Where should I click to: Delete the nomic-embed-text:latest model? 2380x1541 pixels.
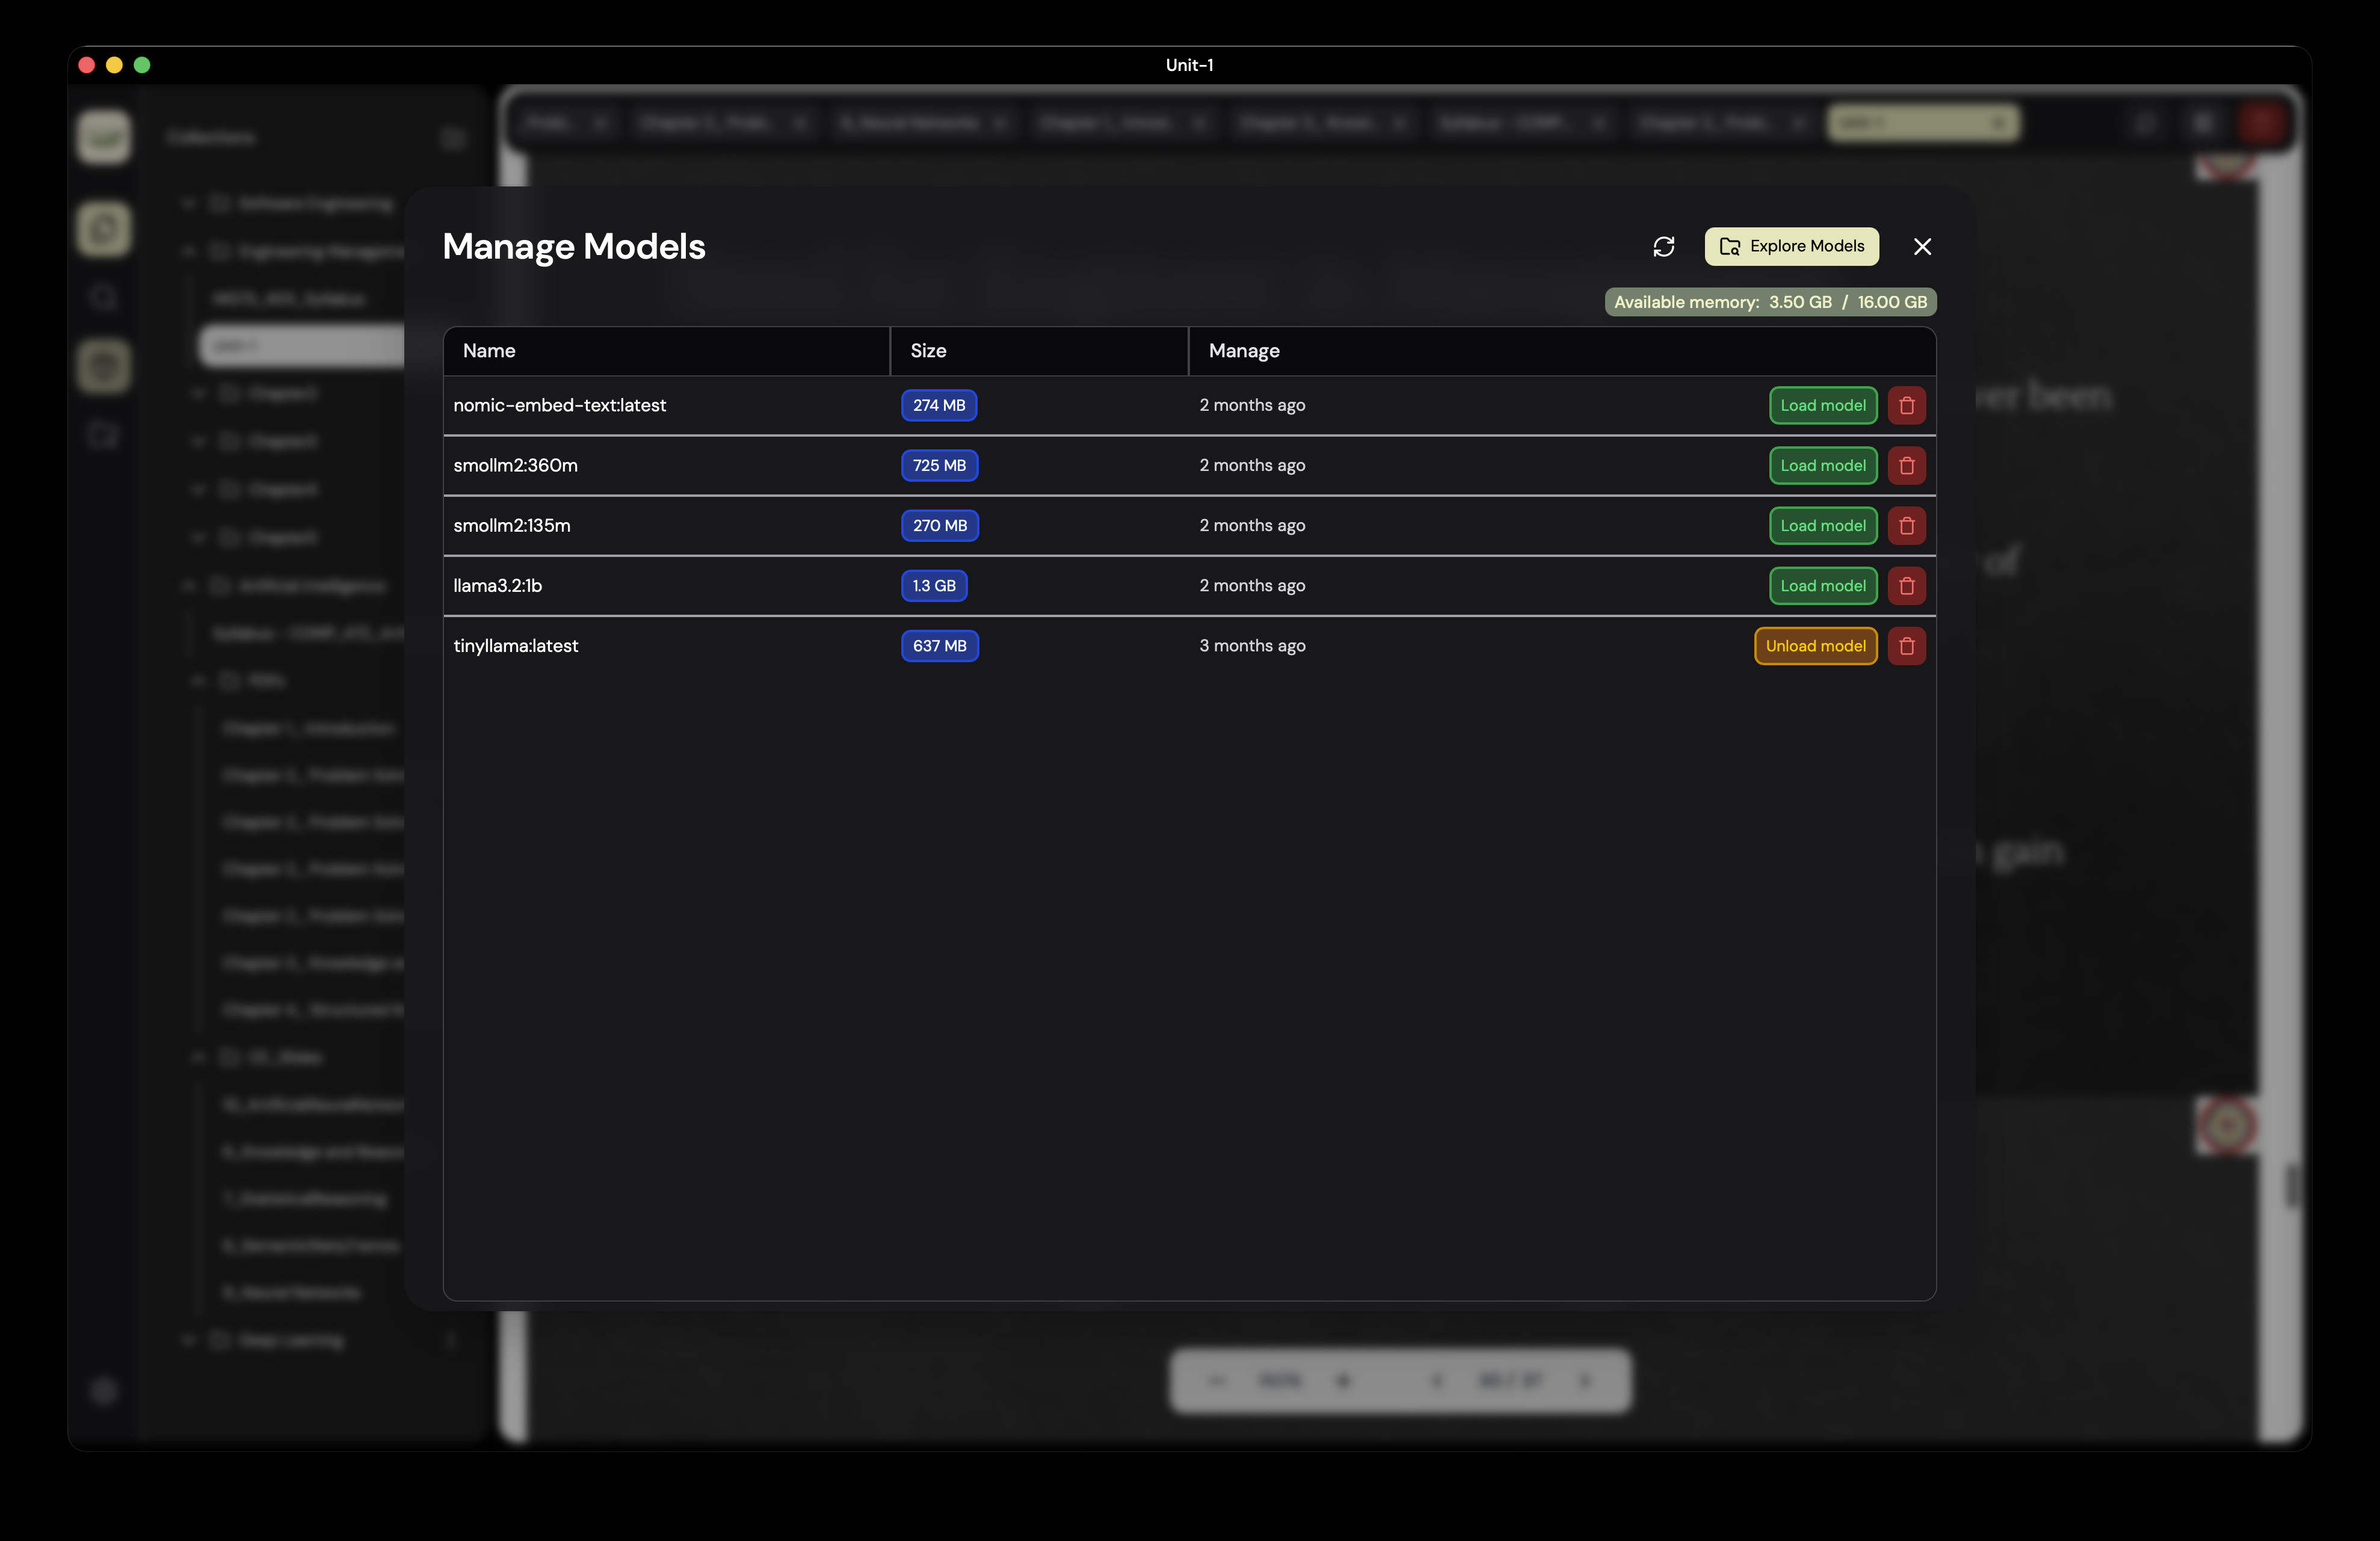click(x=1906, y=405)
